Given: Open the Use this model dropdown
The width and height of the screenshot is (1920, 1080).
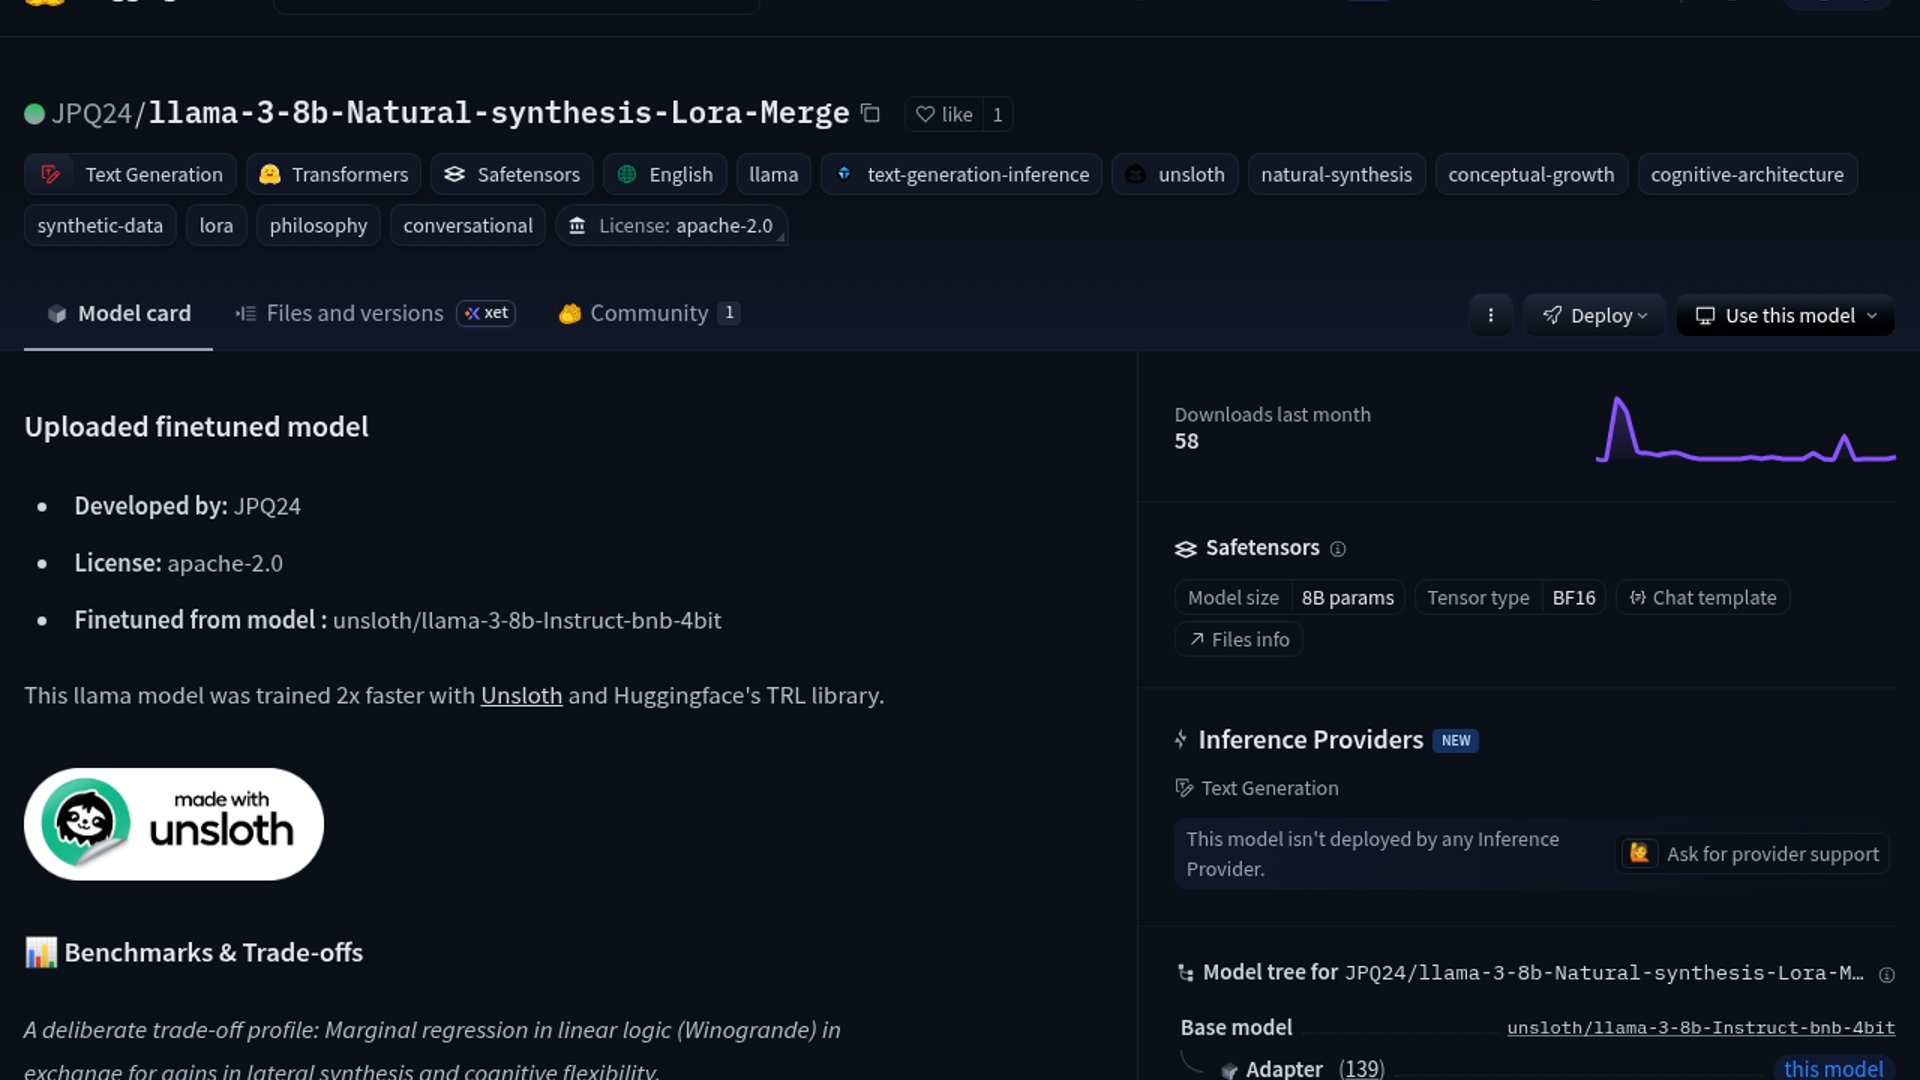Looking at the screenshot, I should (x=1785, y=315).
